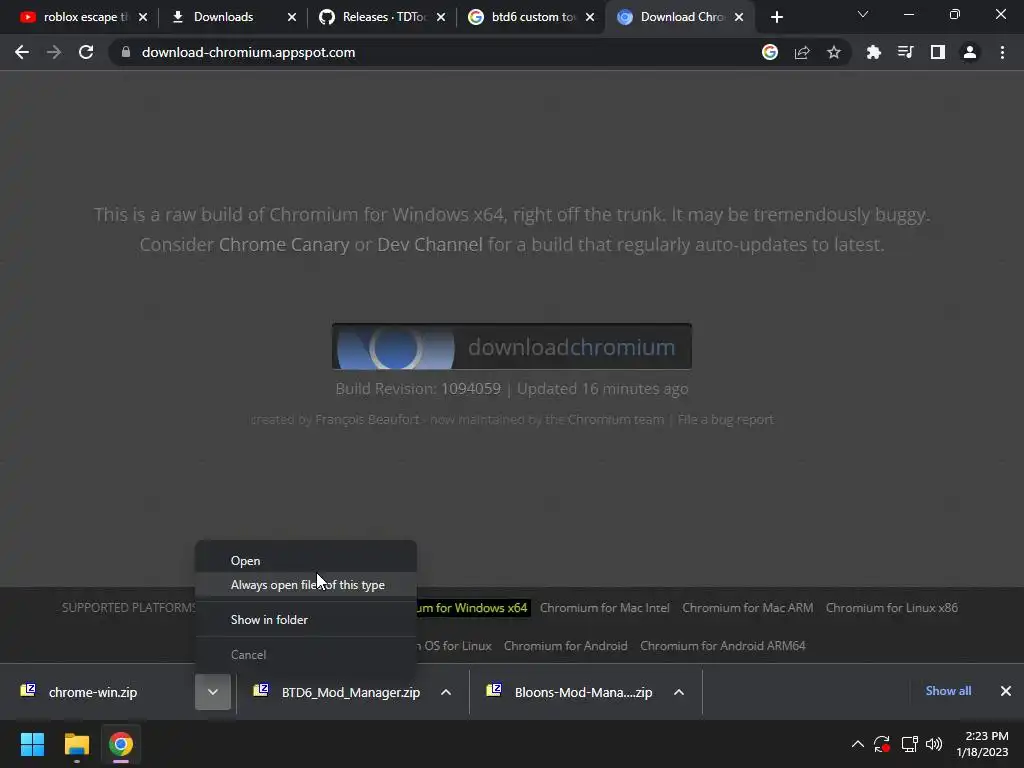Open the Extensions puzzle icon
Screen dimensions: 1024x768
coord(873,52)
